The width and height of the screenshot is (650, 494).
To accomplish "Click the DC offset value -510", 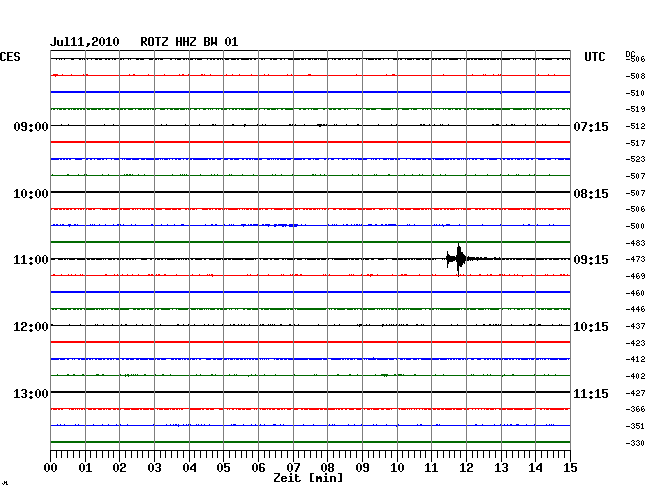I will 635,93.
